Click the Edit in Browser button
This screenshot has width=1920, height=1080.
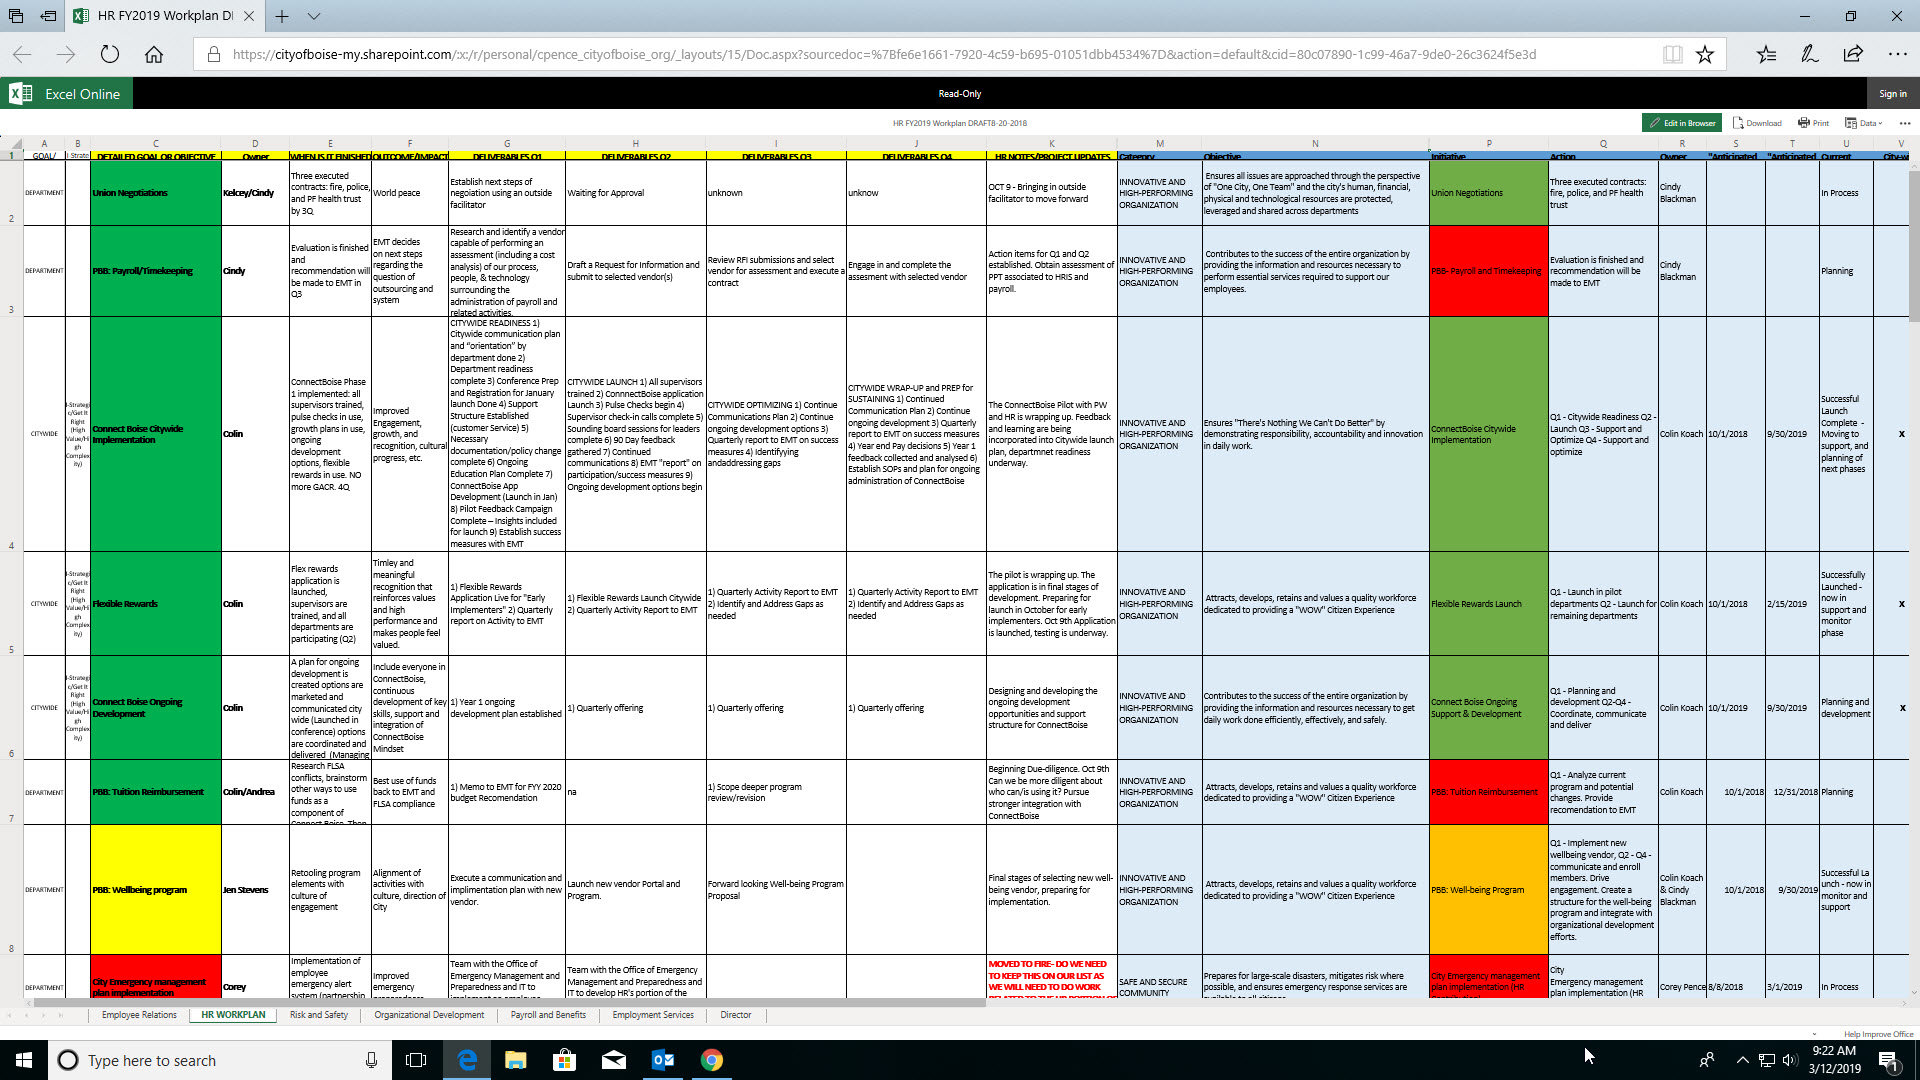[x=1681, y=123]
